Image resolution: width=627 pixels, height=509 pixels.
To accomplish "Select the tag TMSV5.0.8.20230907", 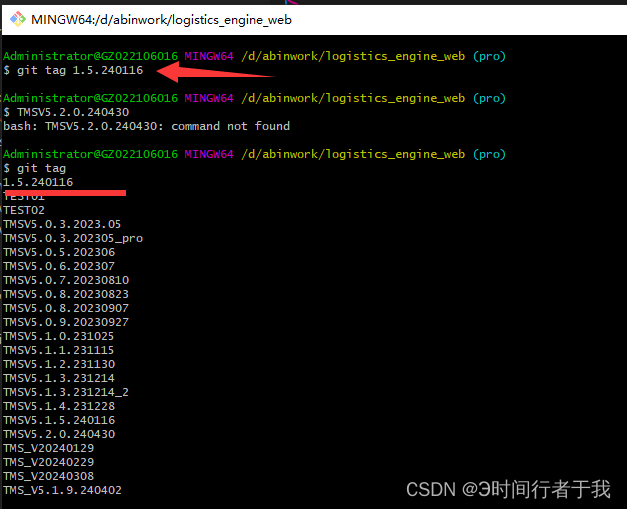I will [x=66, y=308].
